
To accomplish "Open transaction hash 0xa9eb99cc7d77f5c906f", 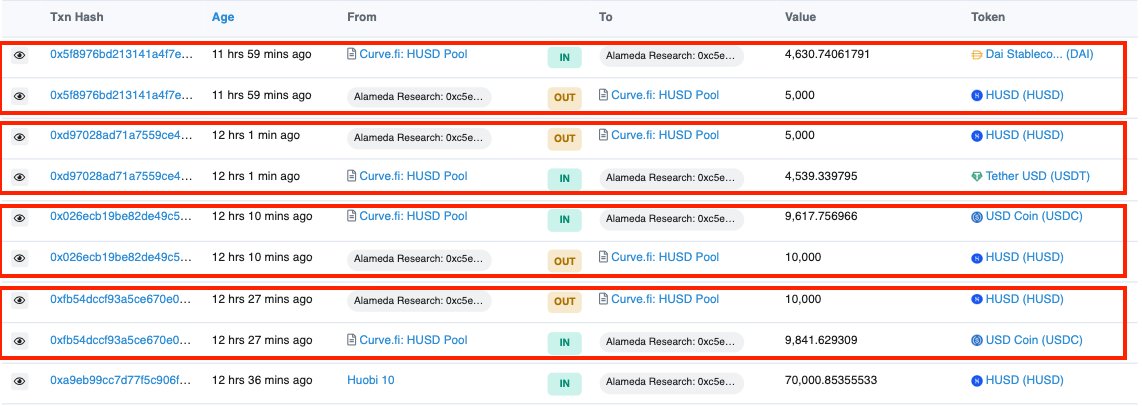I will 122,380.
